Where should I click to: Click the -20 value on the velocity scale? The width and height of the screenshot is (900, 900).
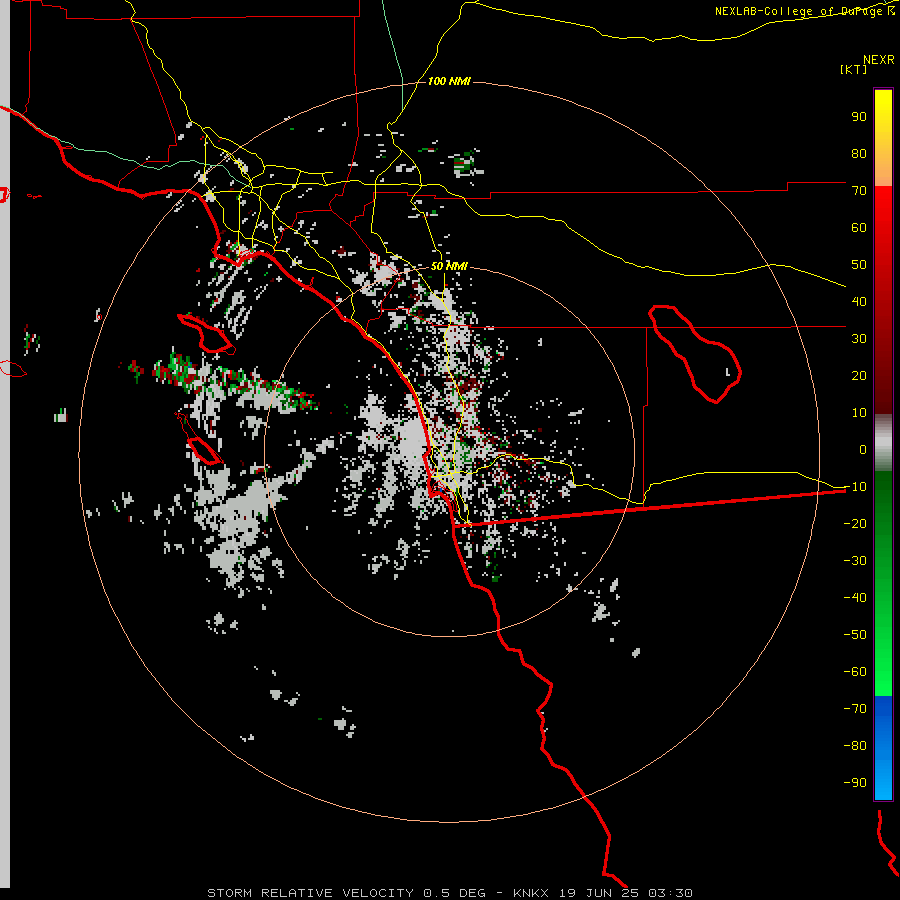[x=855, y=523]
